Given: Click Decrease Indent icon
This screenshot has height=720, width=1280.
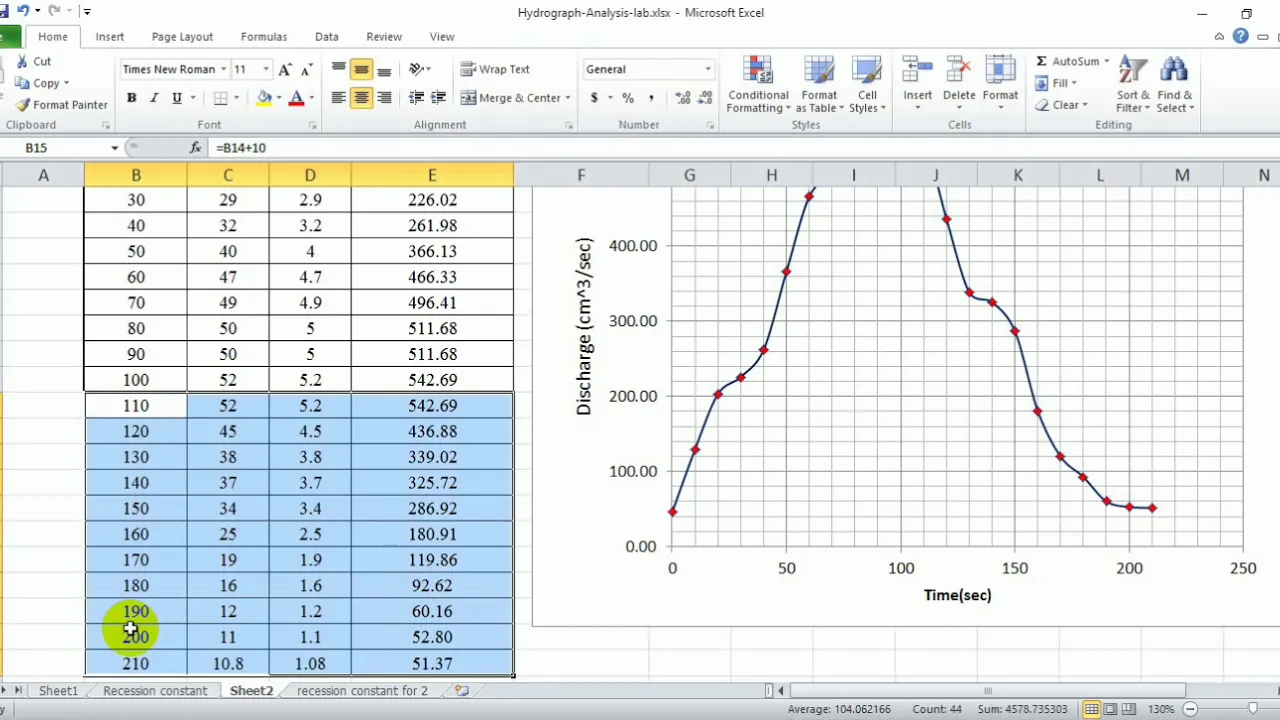Looking at the screenshot, I should (416, 98).
